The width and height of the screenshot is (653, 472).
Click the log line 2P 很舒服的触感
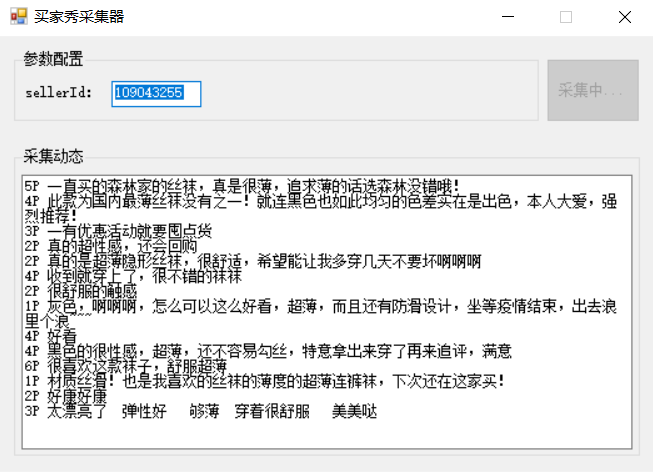click(81, 291)
